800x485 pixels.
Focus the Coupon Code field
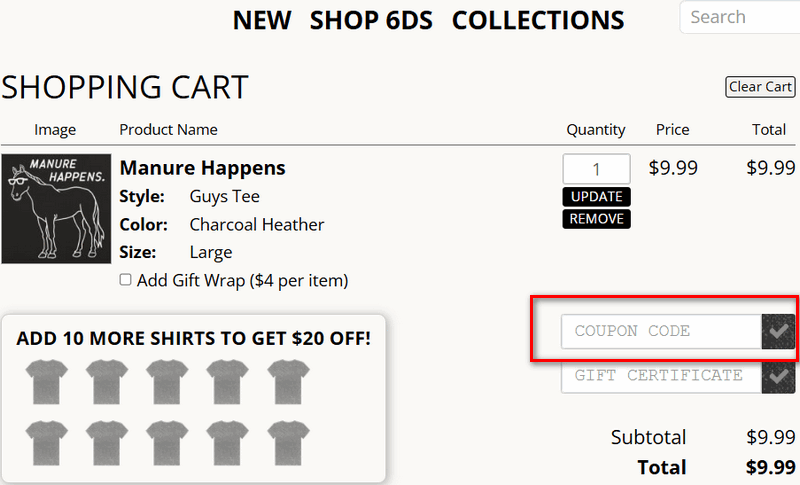pos(661,331)
